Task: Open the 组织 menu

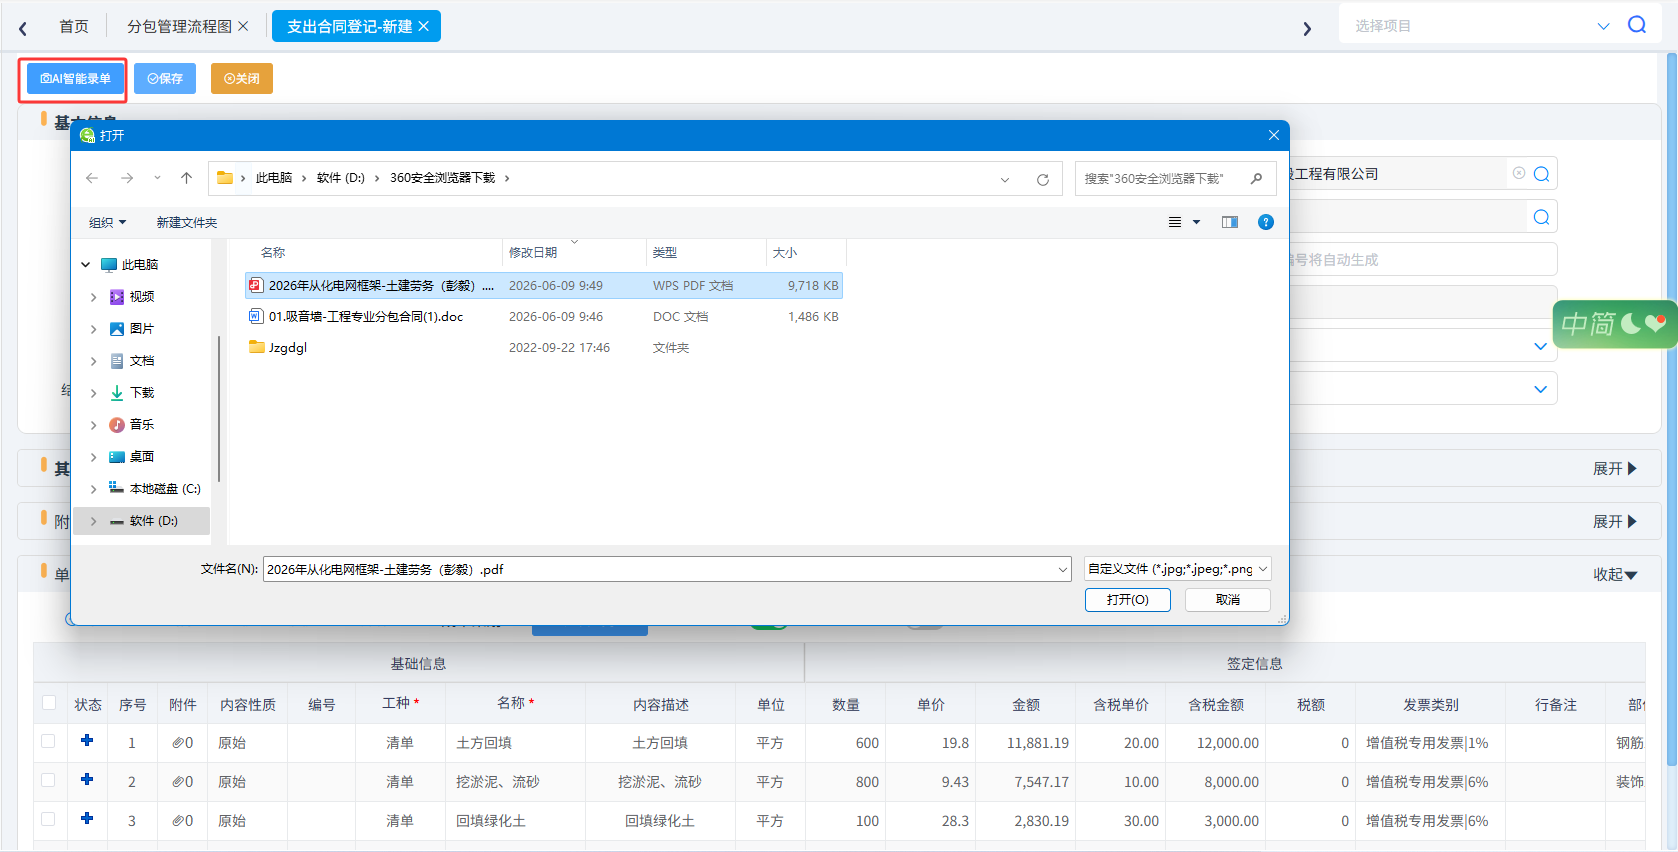Action: (107, 222)
